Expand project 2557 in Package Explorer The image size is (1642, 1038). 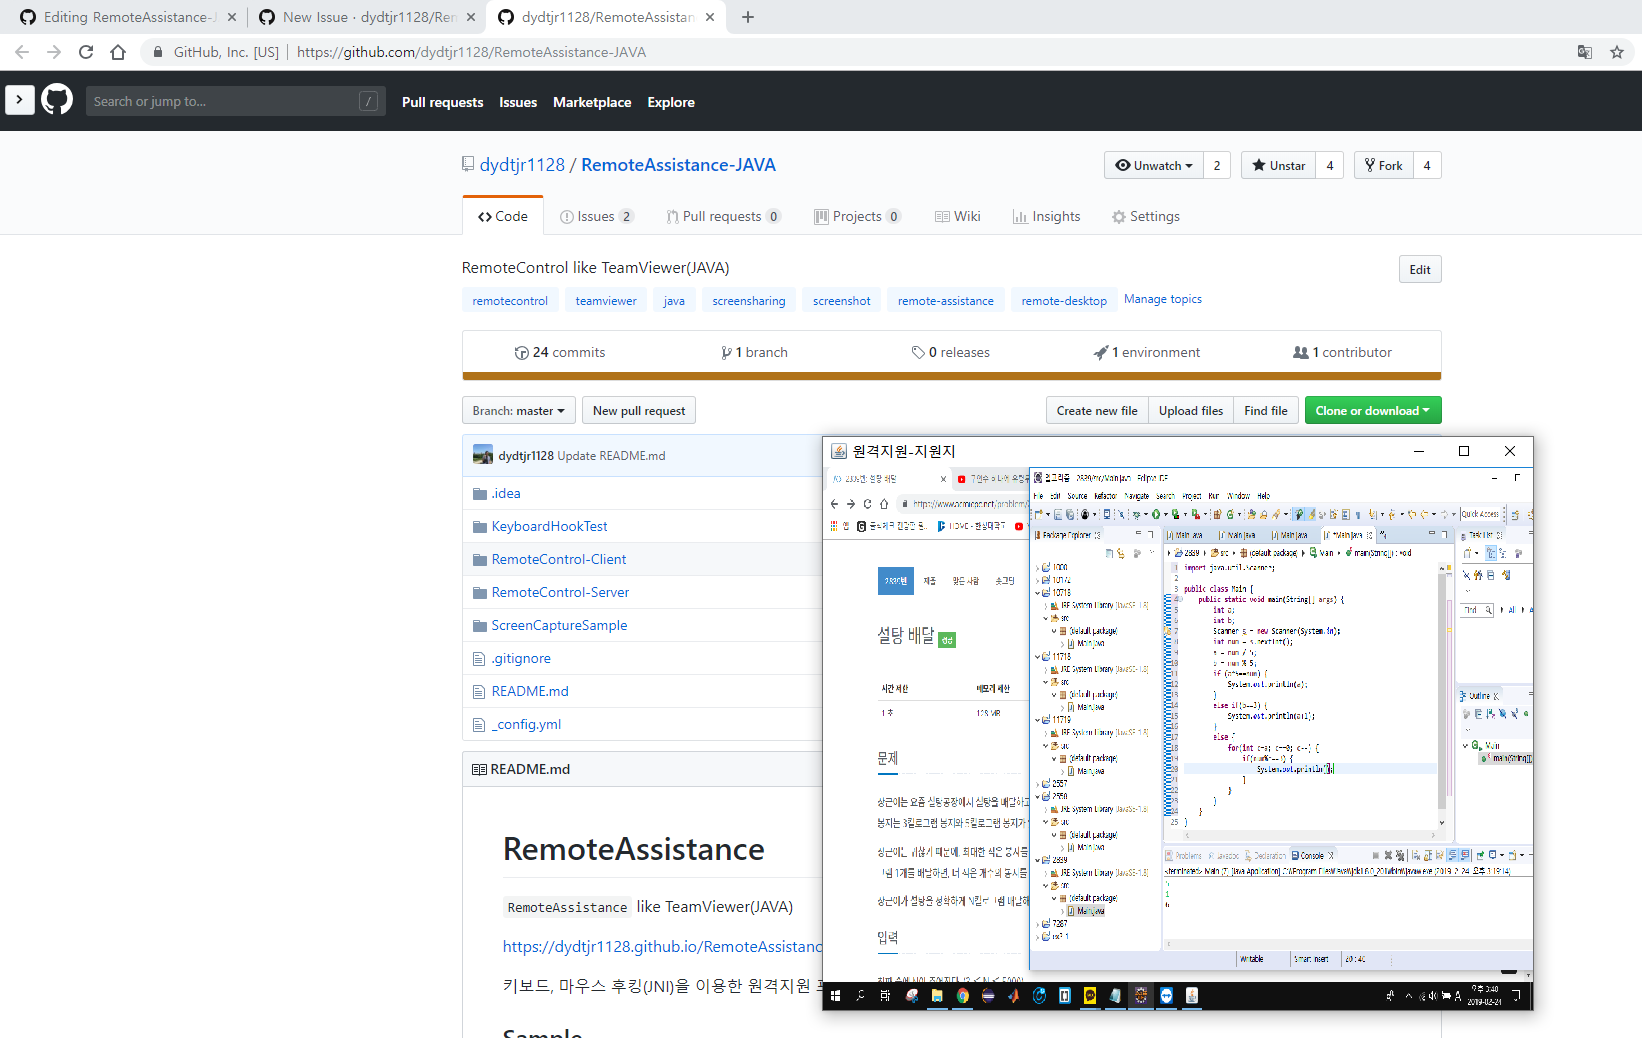(1037, 783)
